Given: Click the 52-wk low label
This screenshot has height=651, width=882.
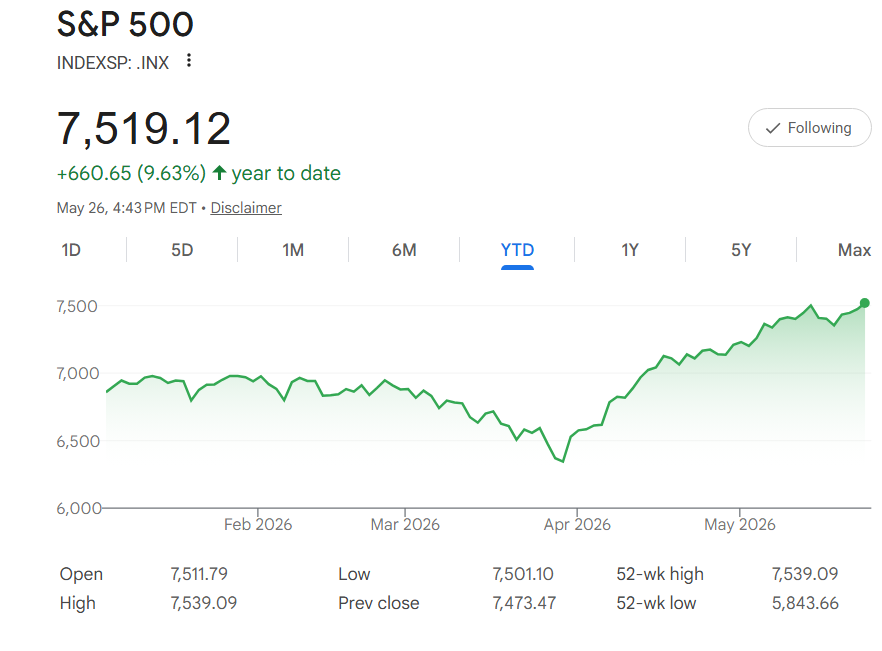Looking at the screenshot, I should coord(656,603).
